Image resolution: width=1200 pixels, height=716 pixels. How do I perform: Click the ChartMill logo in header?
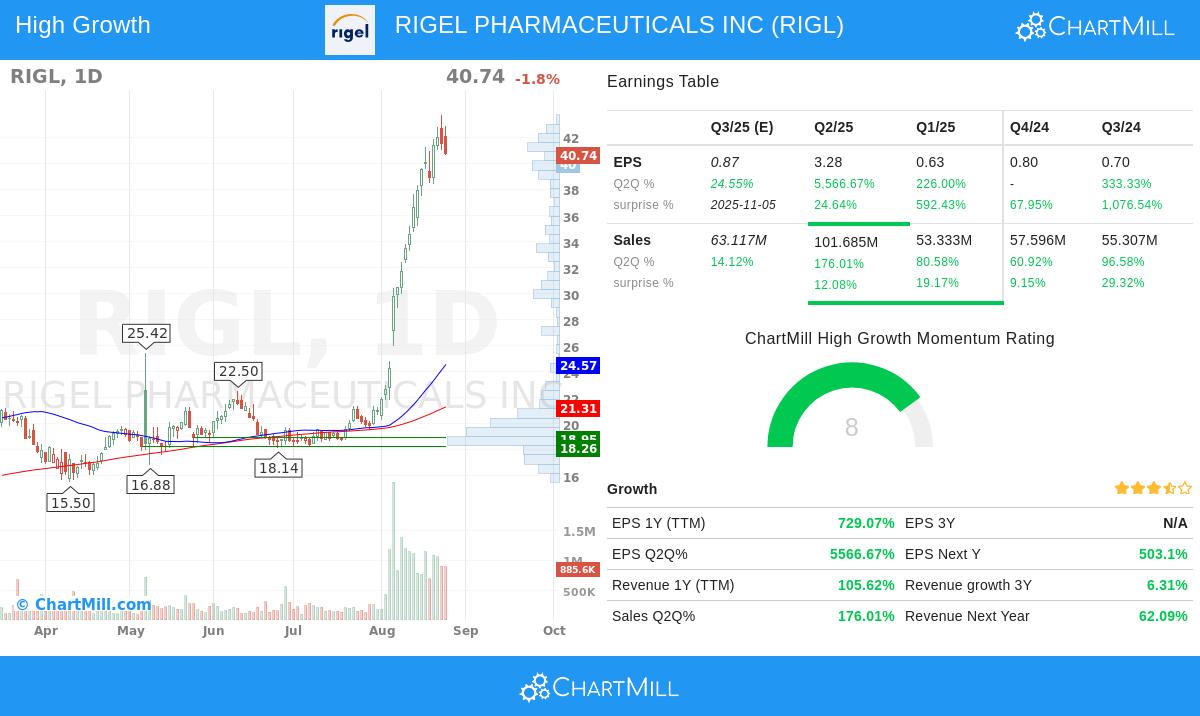tap(1095, 27)
